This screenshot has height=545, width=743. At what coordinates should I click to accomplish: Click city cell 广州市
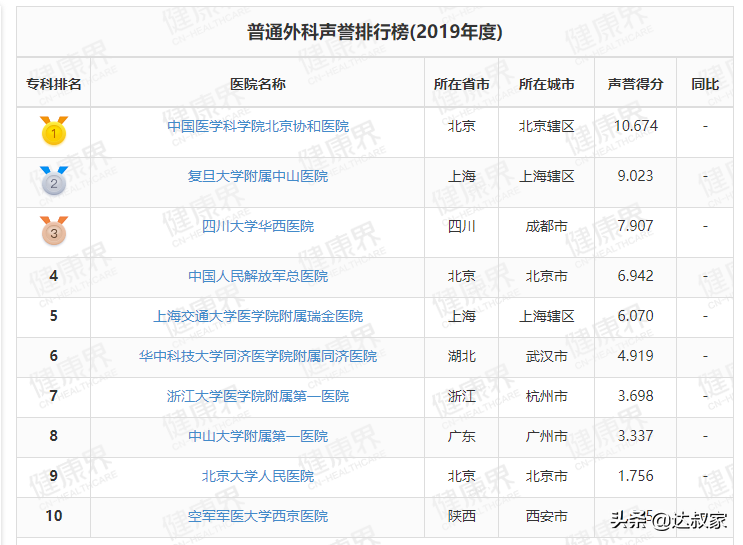pyautogui.click(x=546, y=436)
